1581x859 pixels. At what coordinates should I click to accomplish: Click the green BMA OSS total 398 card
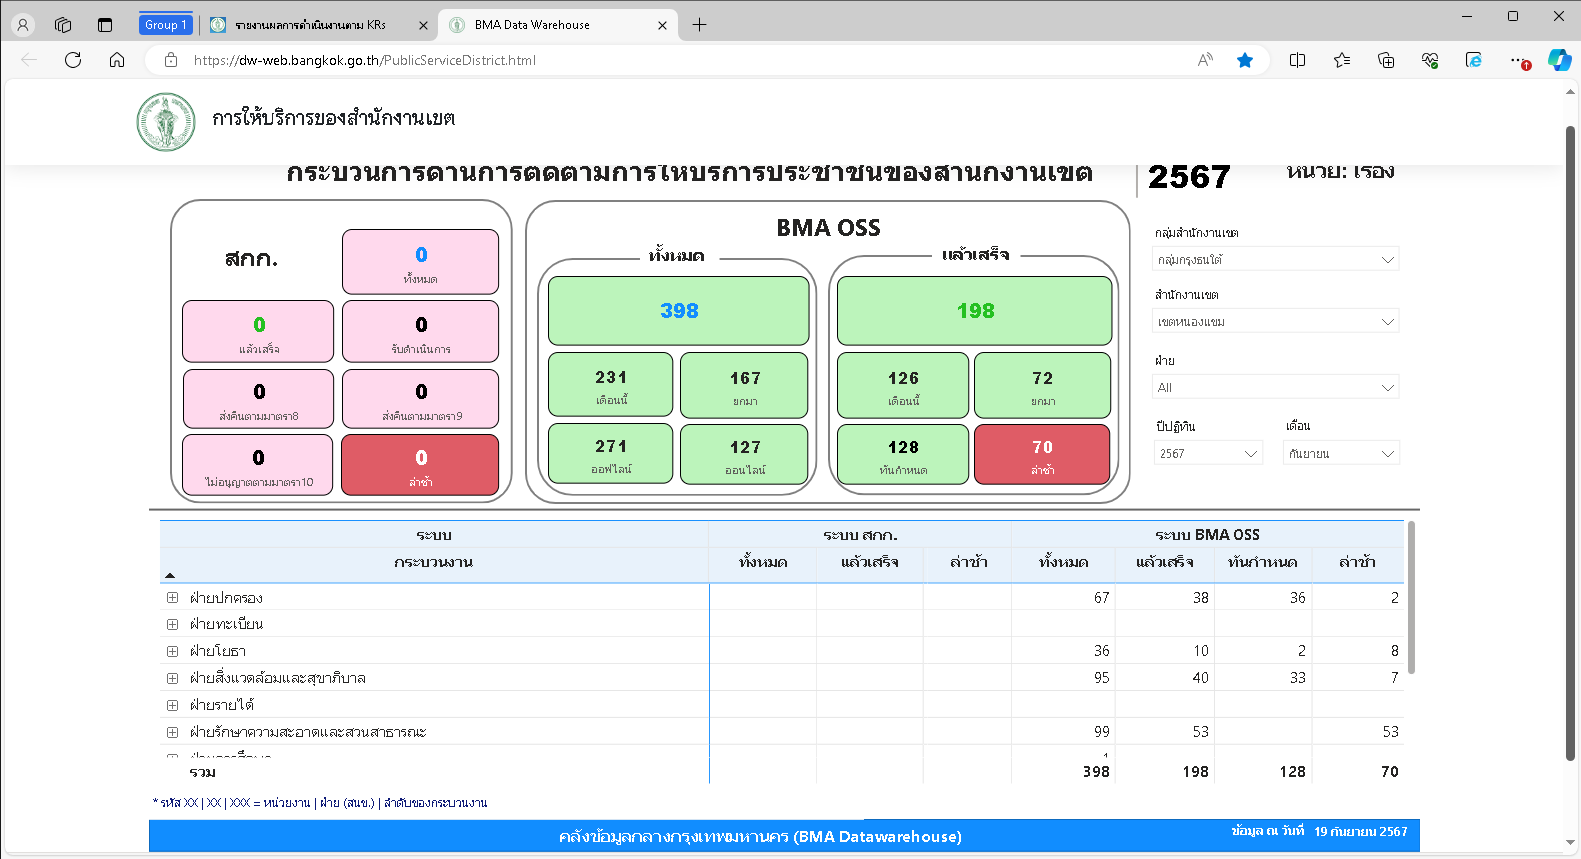point(678,311)
